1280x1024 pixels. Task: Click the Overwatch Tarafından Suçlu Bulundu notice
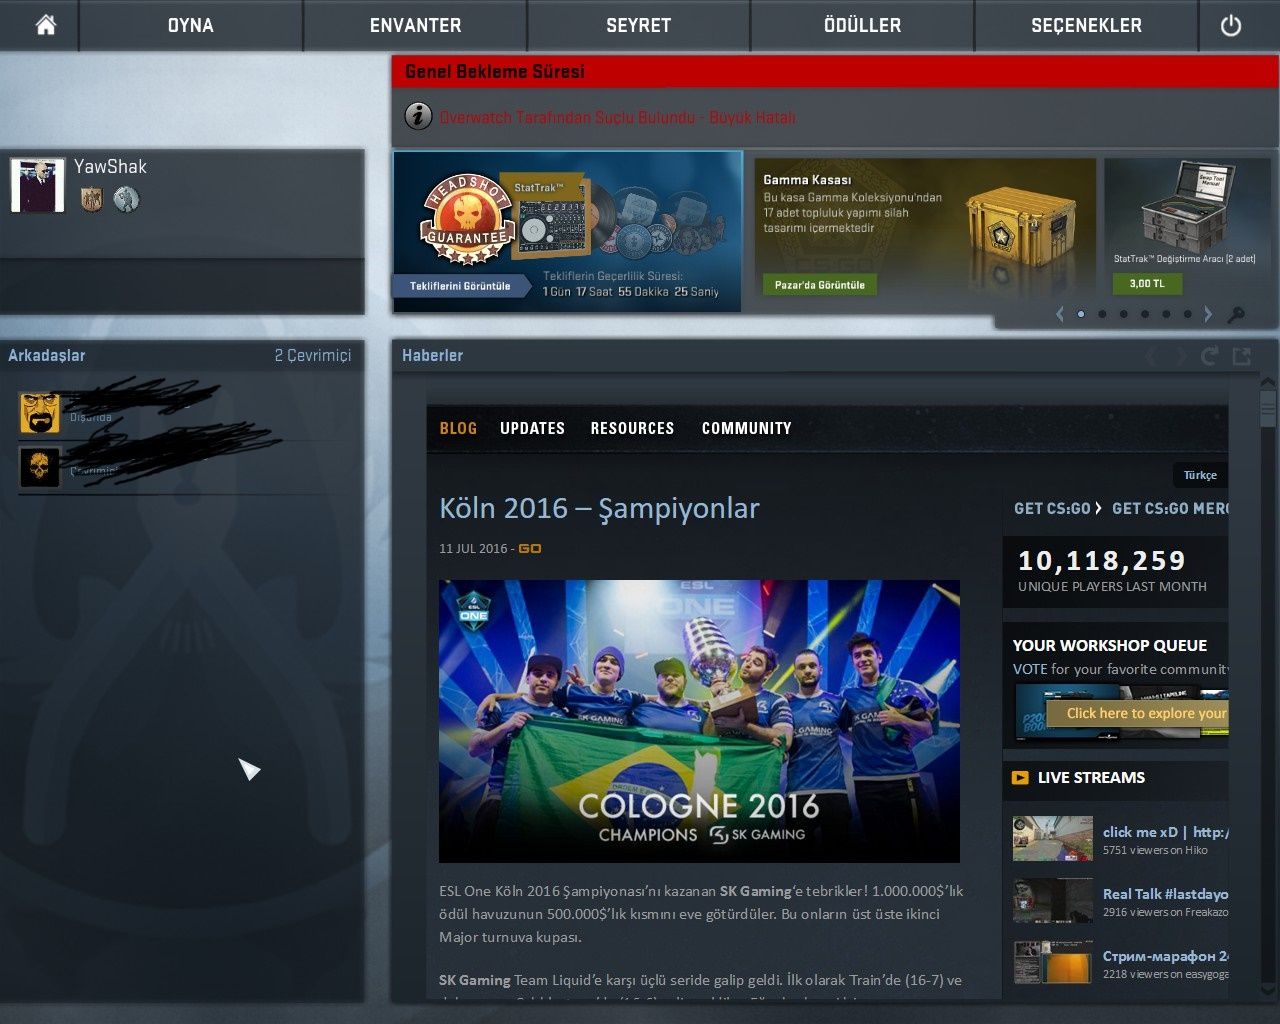coord(617,117)
